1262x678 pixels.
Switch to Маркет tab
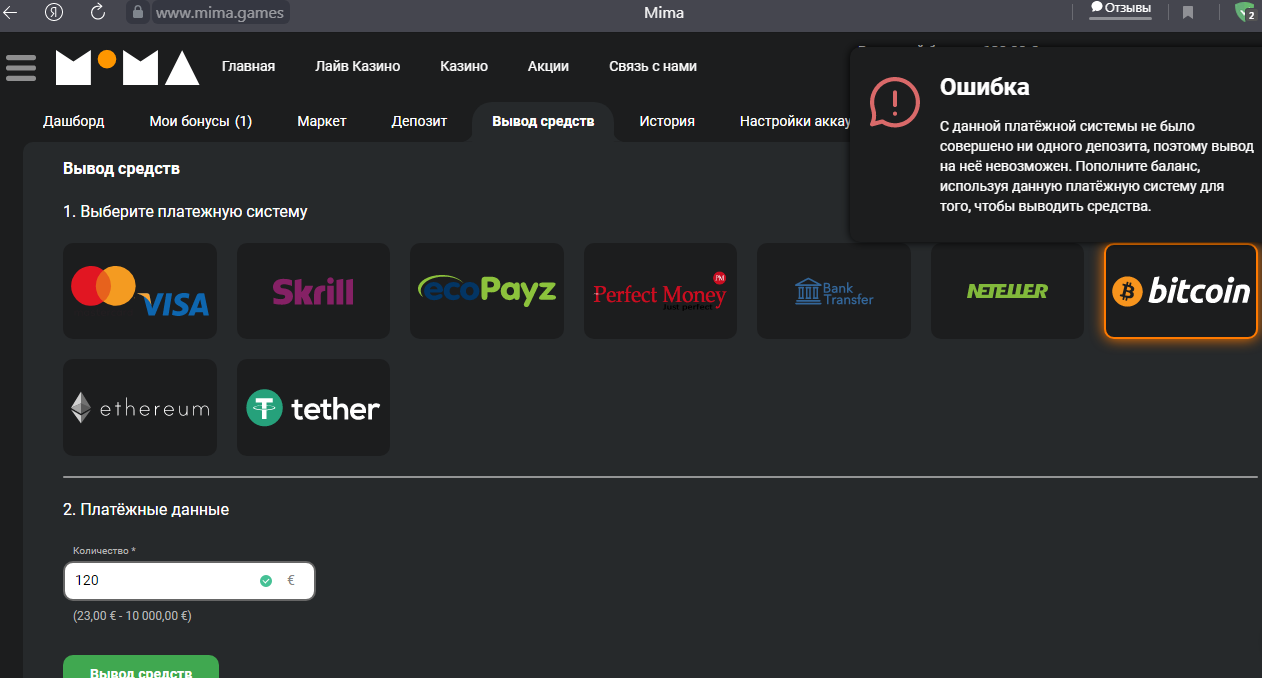coord(321,121)
